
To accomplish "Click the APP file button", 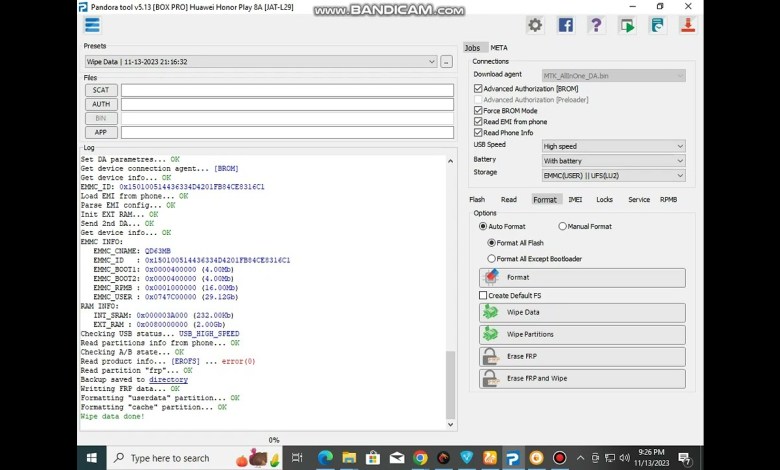I will click(x=101, y=132).
